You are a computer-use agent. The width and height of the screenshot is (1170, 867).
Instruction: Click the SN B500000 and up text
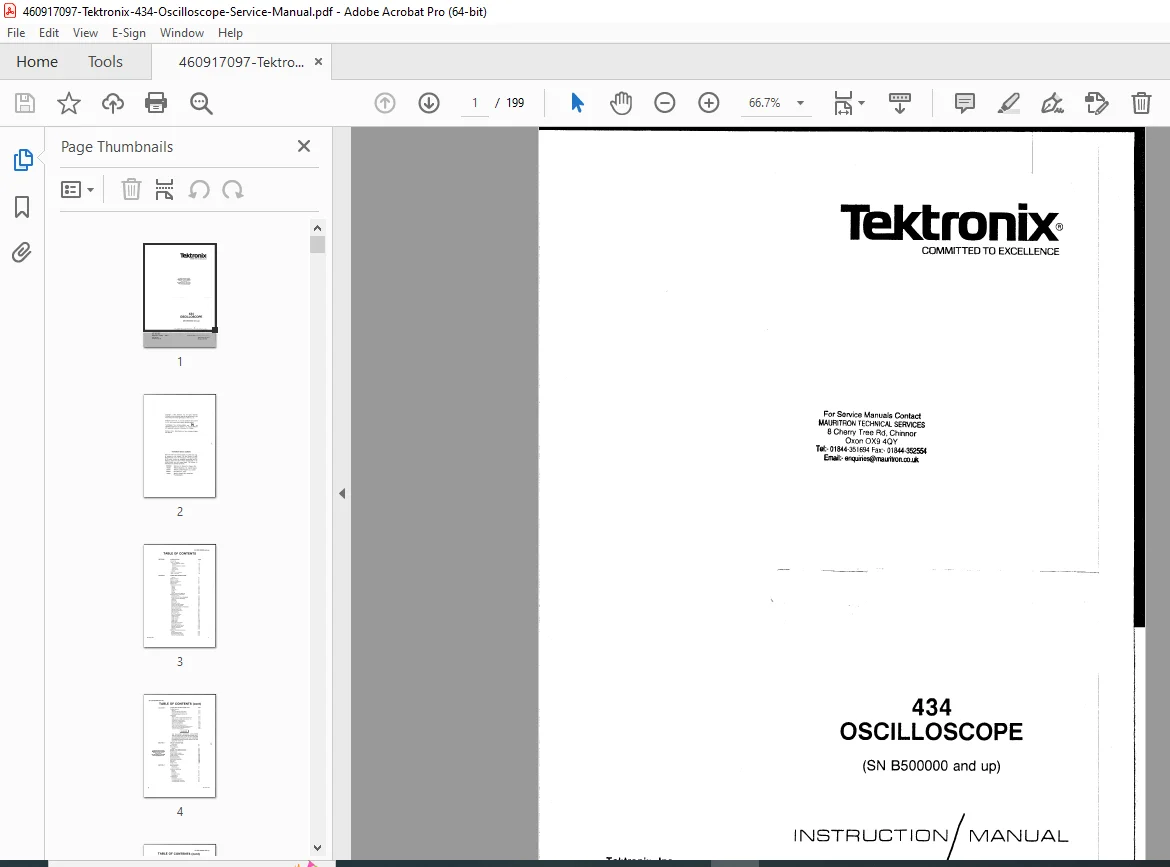(x=931, y=766)
